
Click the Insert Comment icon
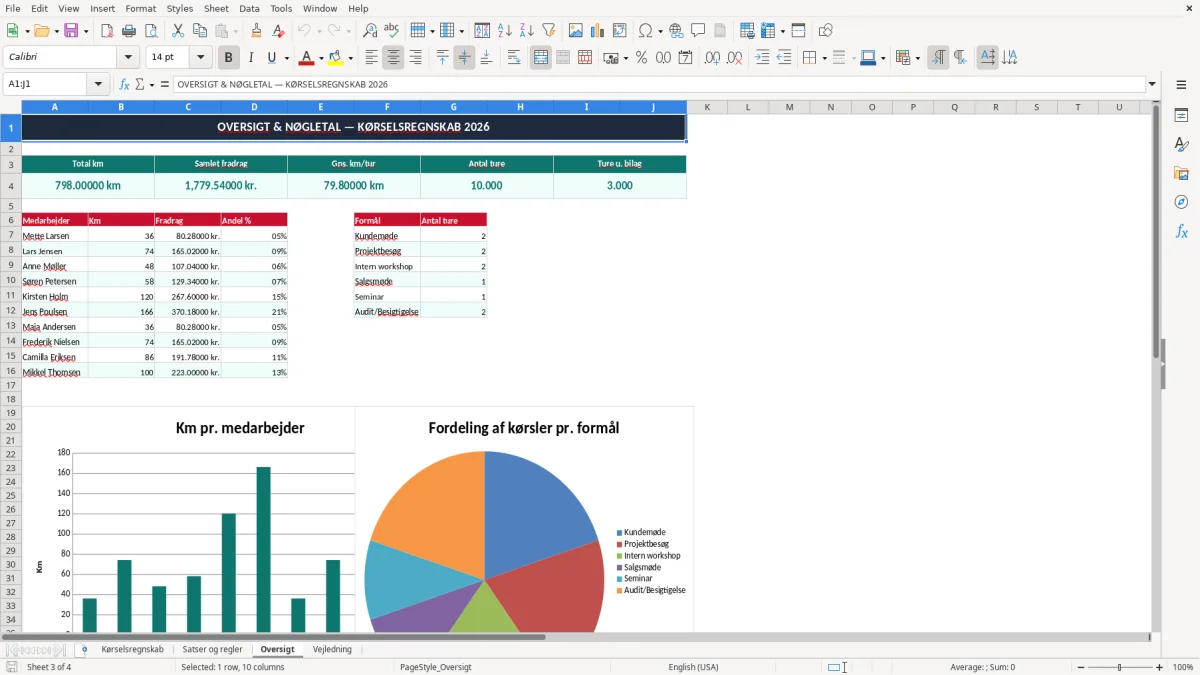698,31
